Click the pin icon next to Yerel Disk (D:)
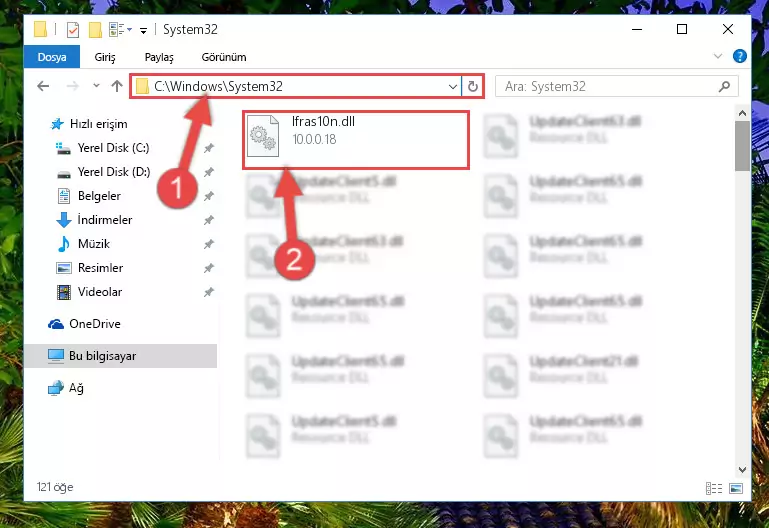The image size is (769, 528). [209, 172]
